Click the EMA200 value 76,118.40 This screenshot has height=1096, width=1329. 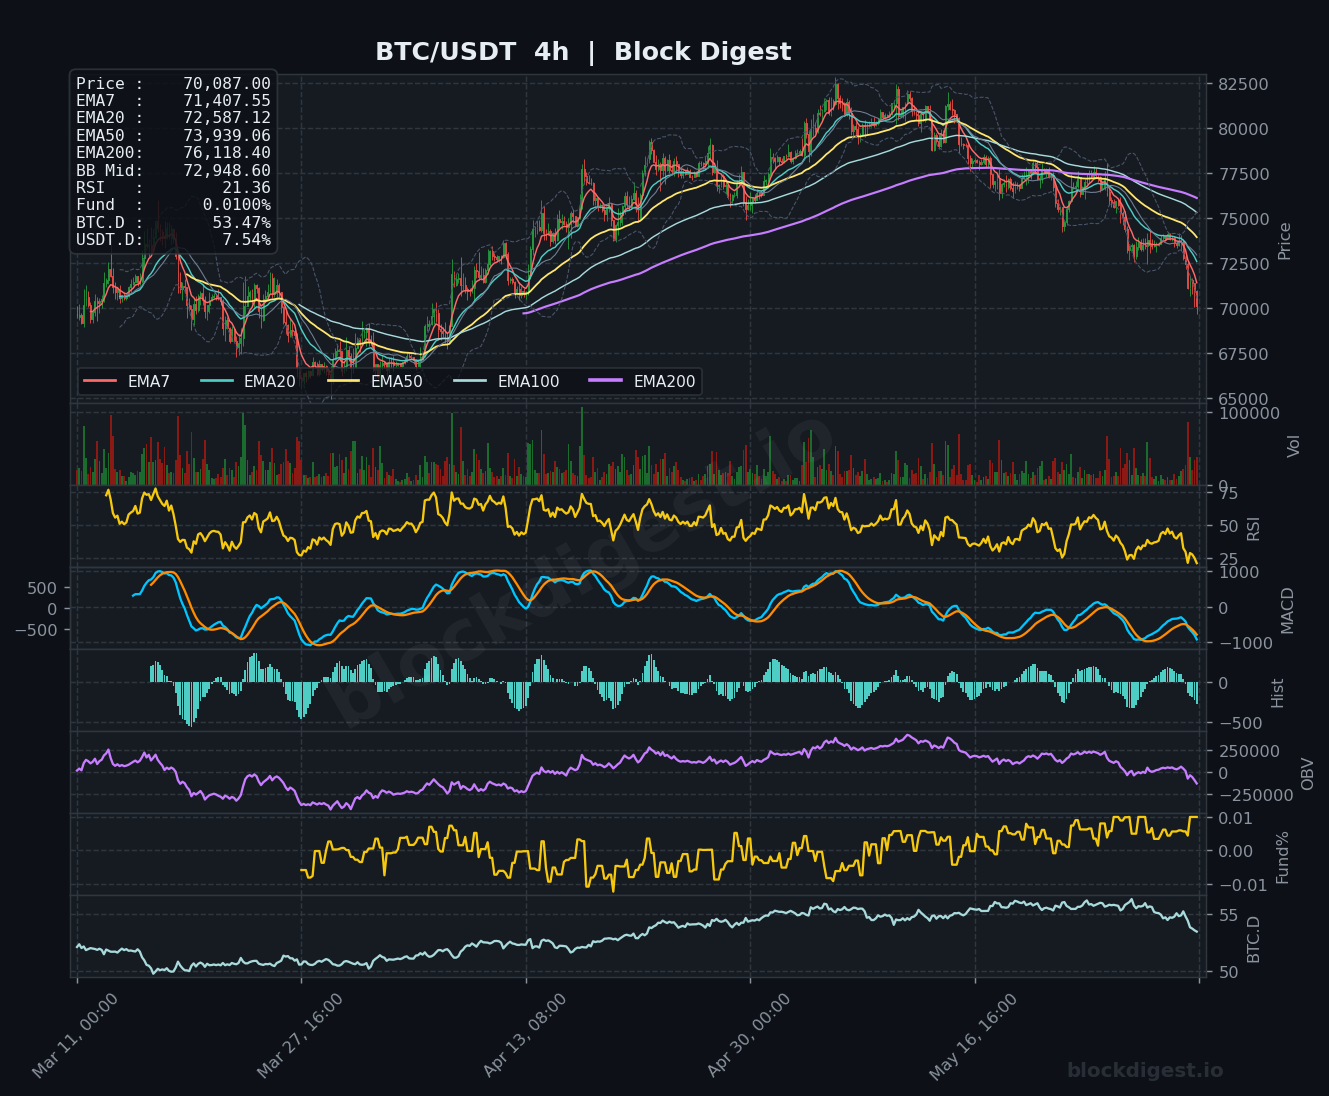(227, 153)
